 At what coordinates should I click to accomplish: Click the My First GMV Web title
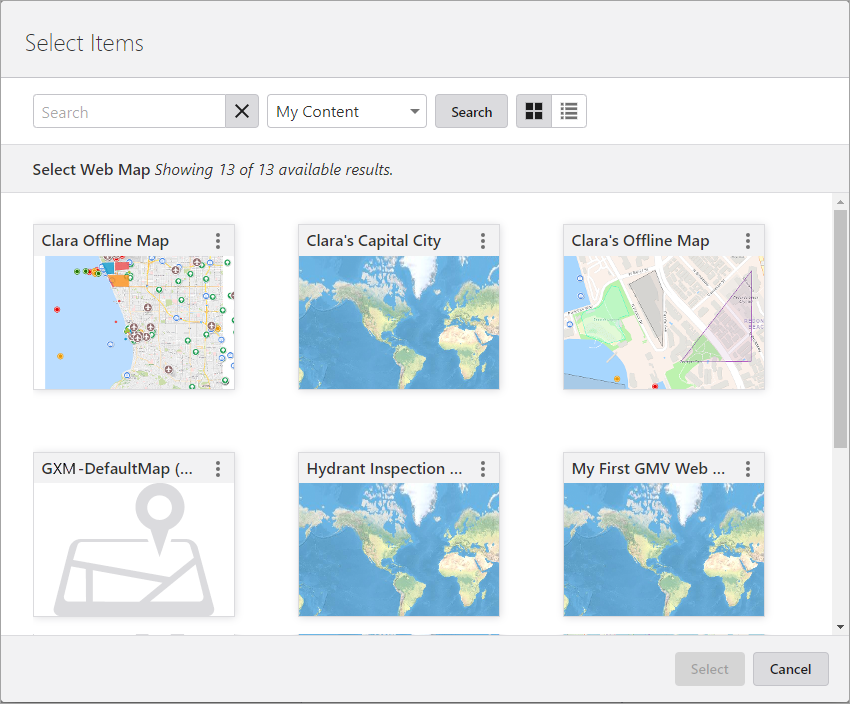click(x=648, y=469)
